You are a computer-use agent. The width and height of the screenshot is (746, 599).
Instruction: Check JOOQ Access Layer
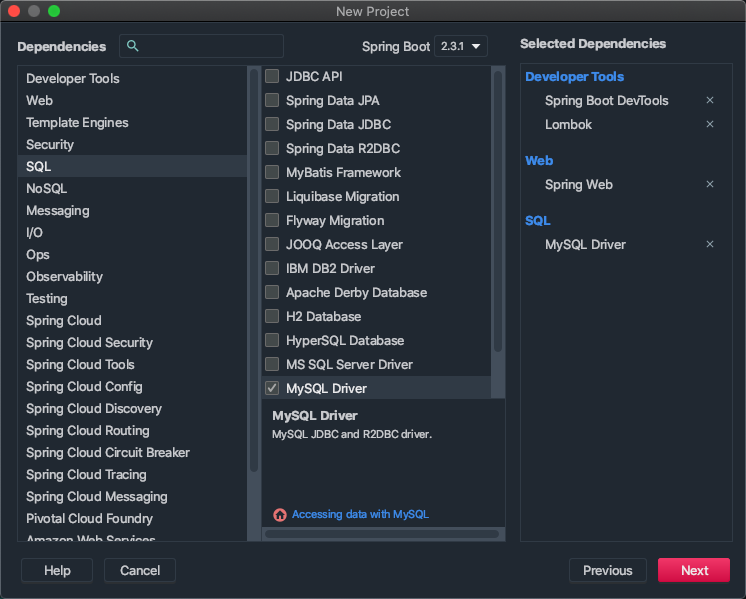coord(272,244)
